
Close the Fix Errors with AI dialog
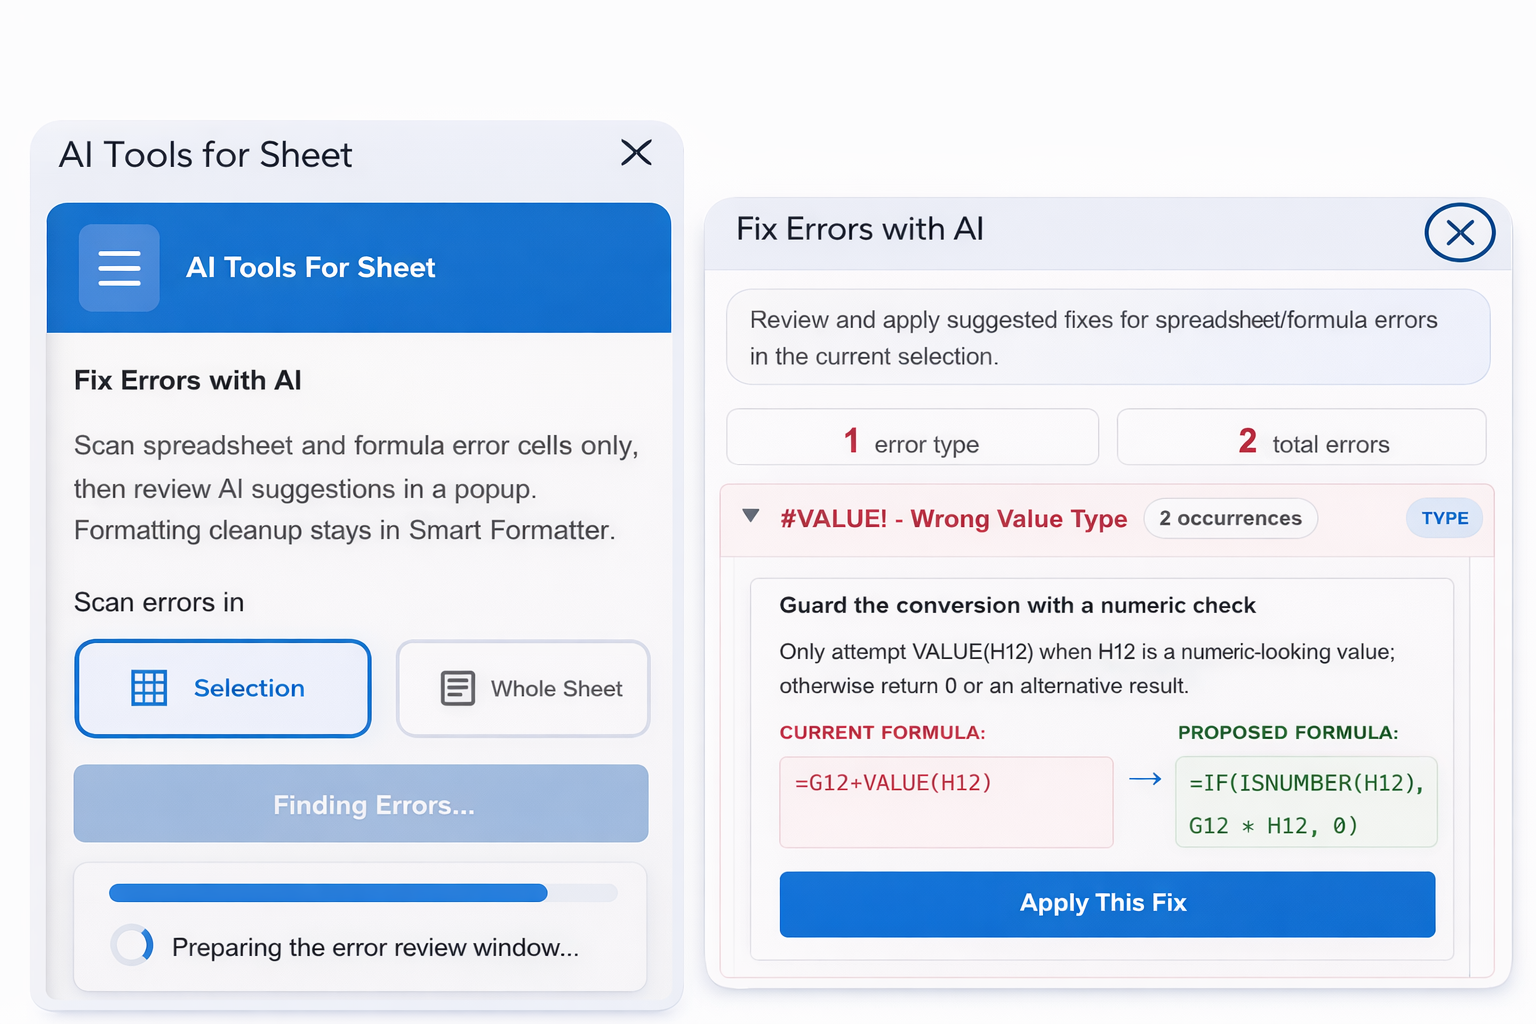pos(1459,232)
